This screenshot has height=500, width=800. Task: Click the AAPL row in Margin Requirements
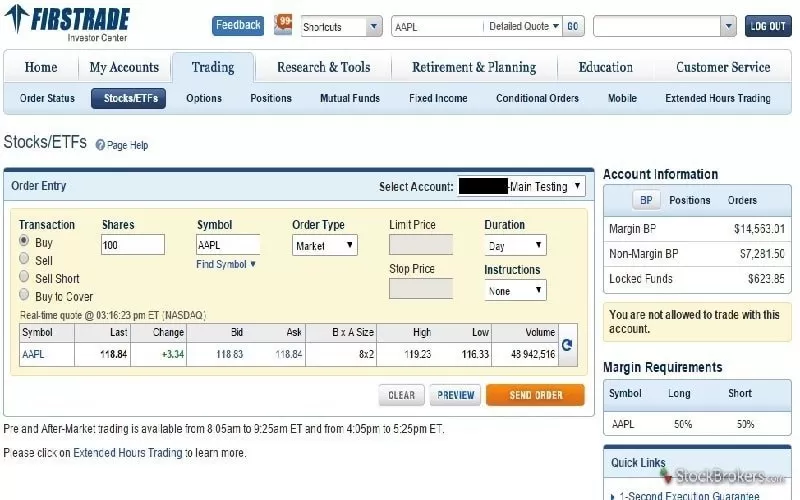pyautogui.click(x=697, y=424)
